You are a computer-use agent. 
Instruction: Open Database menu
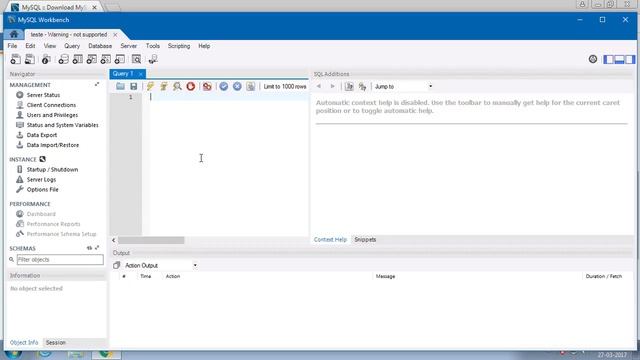point(100,46)
